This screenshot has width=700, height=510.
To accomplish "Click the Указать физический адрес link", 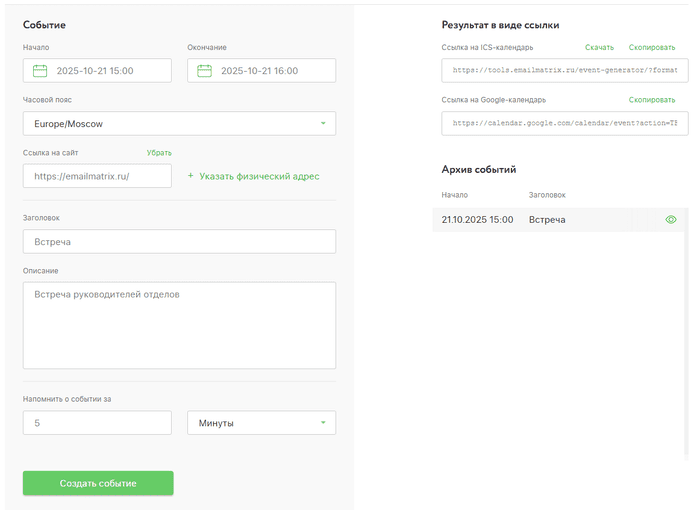I will pos(259,176).
